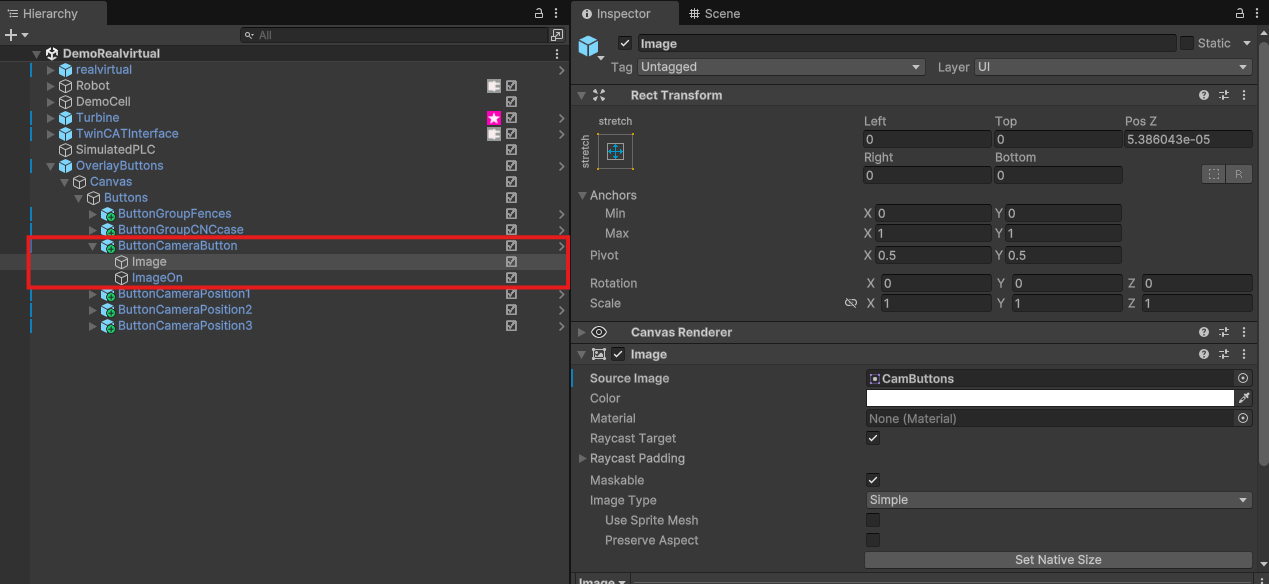Viewport: 1269px width, 584px height.
Task: Click the white Color swatch field
Action: [x=1049, y=398]
